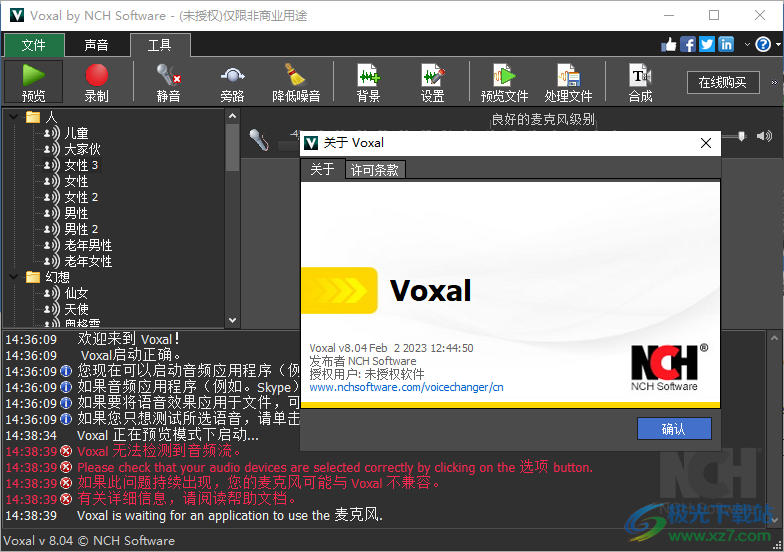Click the main window title bar app icon

[17, 16]
